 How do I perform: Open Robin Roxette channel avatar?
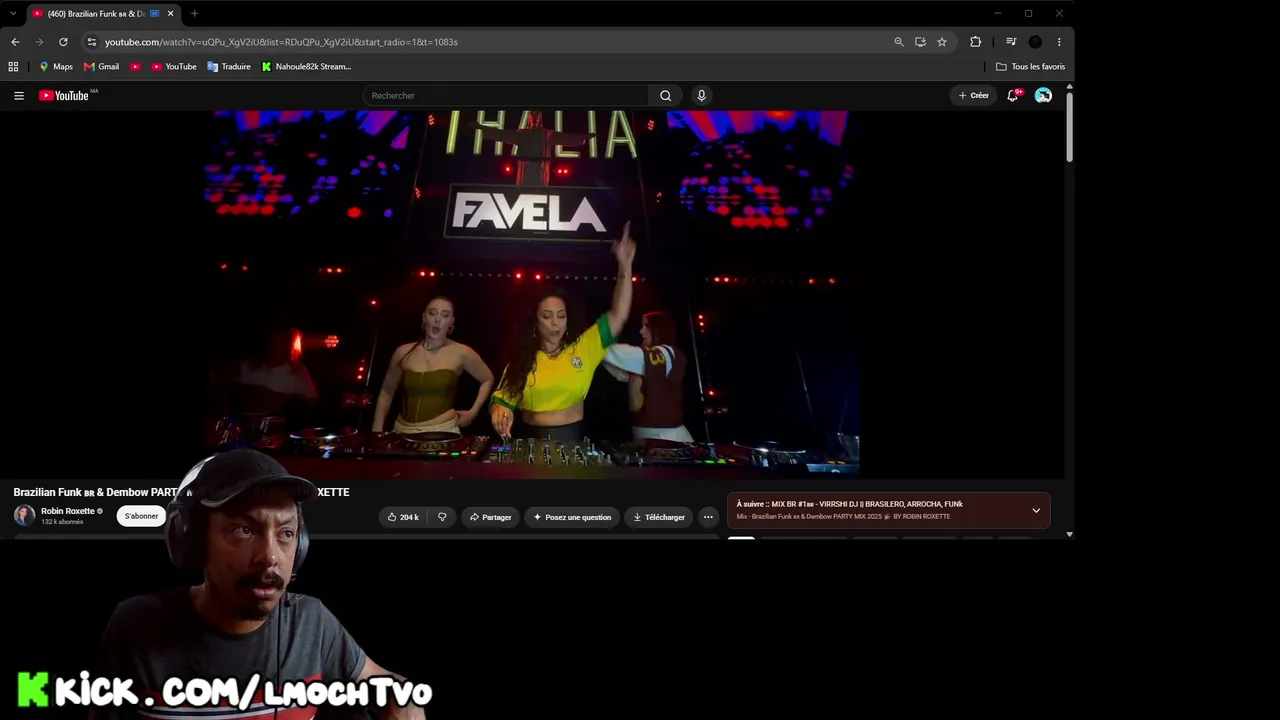coord(24,516)
